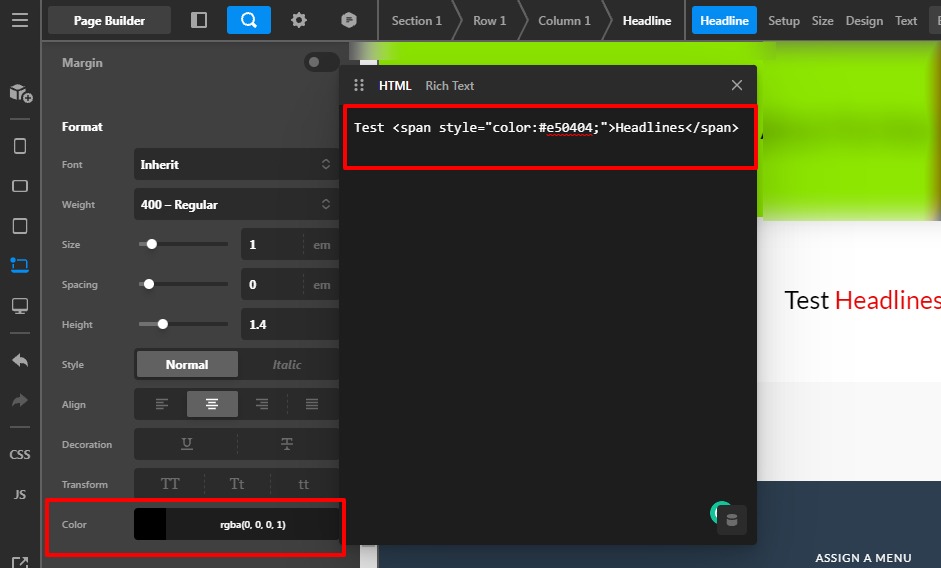This screenshot has width=941, height=568.
Task: Set style to Normal
Action: tap(187, 364)
